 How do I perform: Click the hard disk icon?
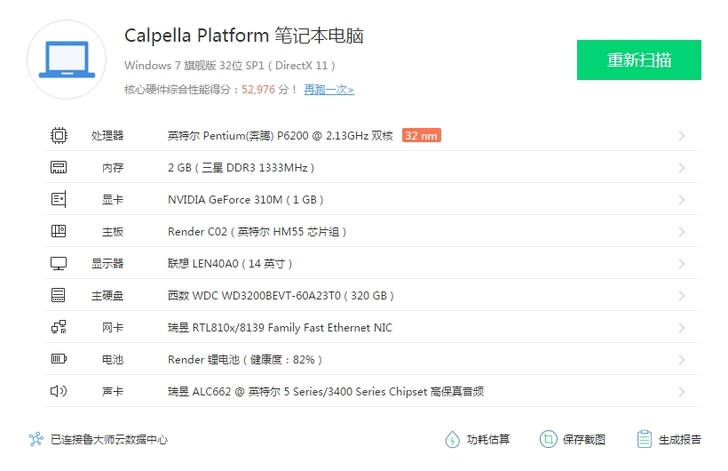coord(58,295)
